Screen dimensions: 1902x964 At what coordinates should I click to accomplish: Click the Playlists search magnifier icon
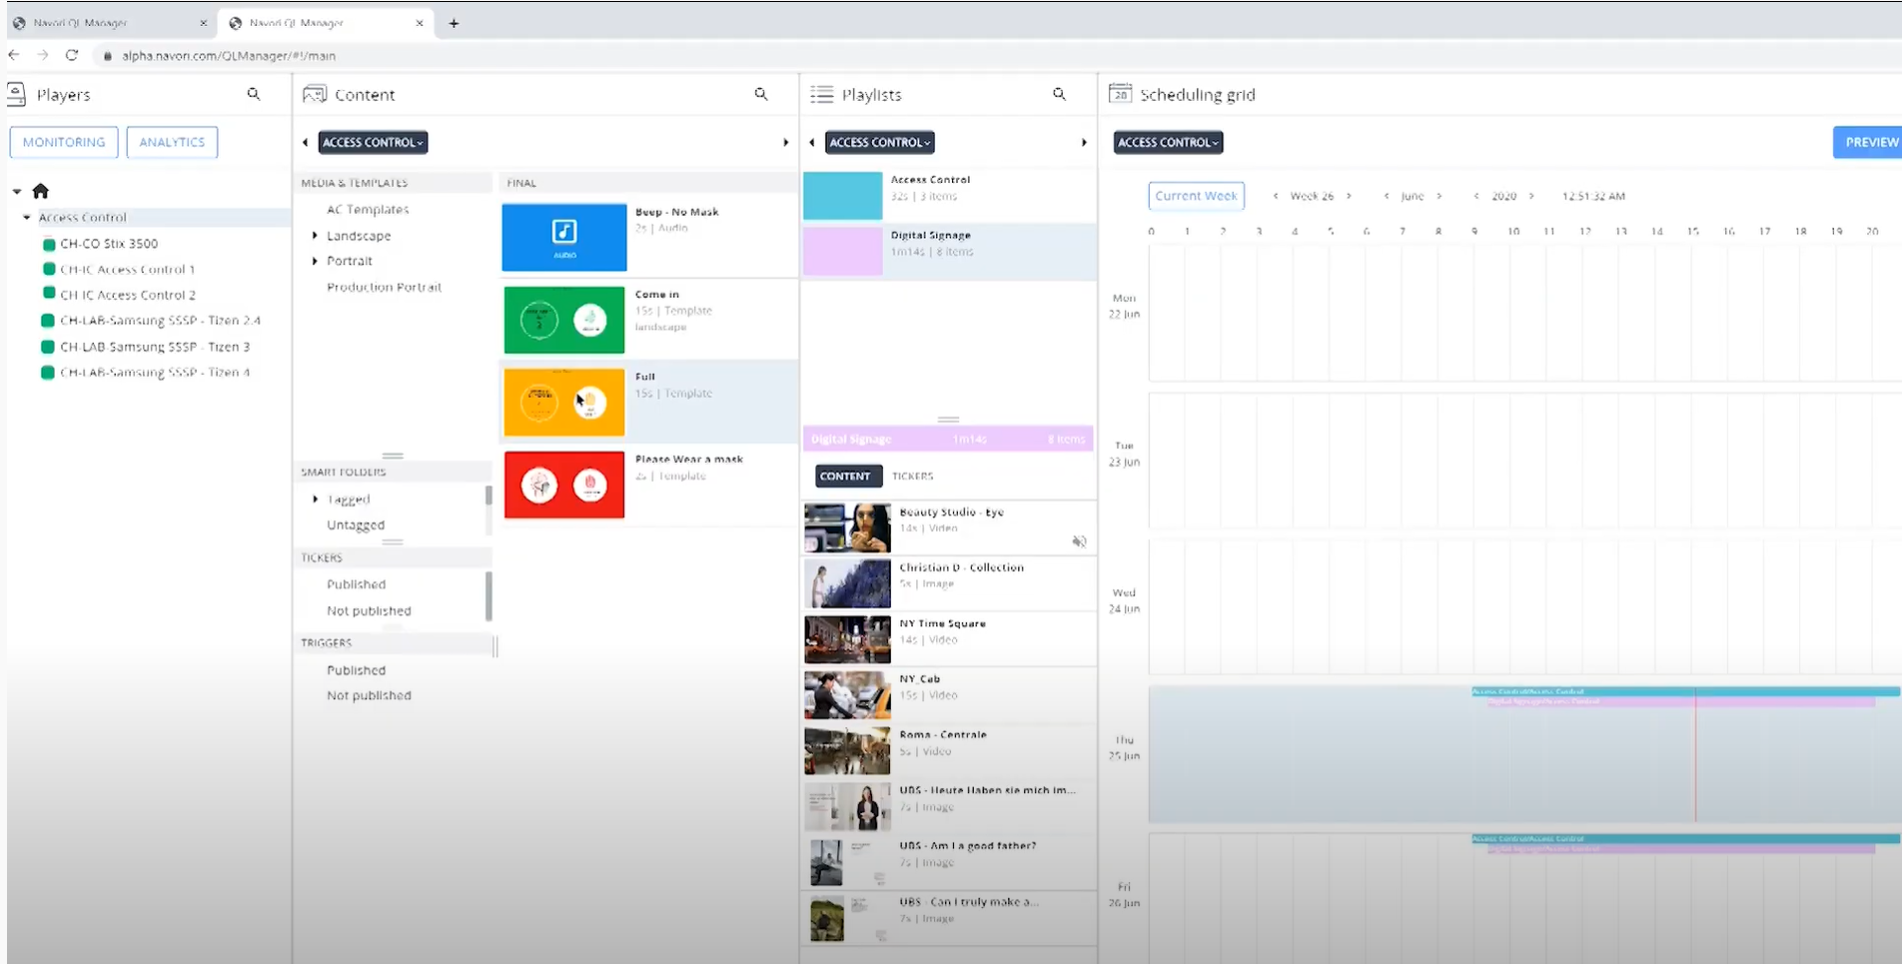tap(1059, 94)
